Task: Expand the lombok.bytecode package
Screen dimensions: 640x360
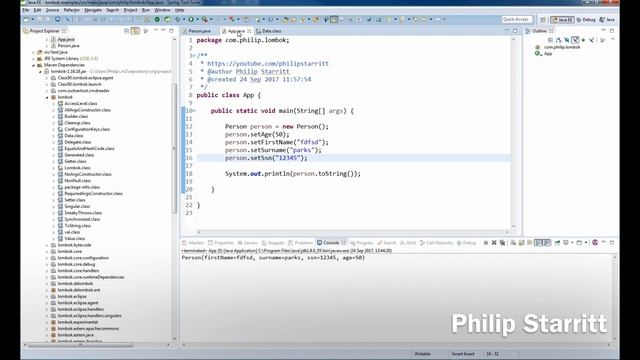Action: coord(47,245)
